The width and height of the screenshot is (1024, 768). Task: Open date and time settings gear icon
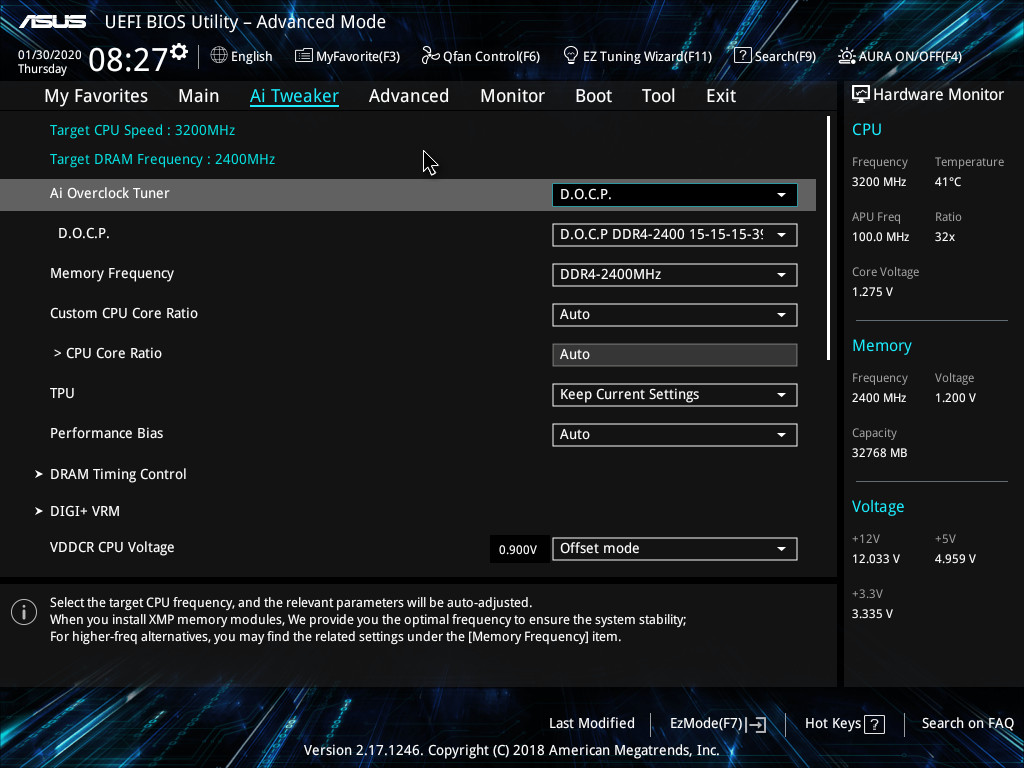pos(179,52)
